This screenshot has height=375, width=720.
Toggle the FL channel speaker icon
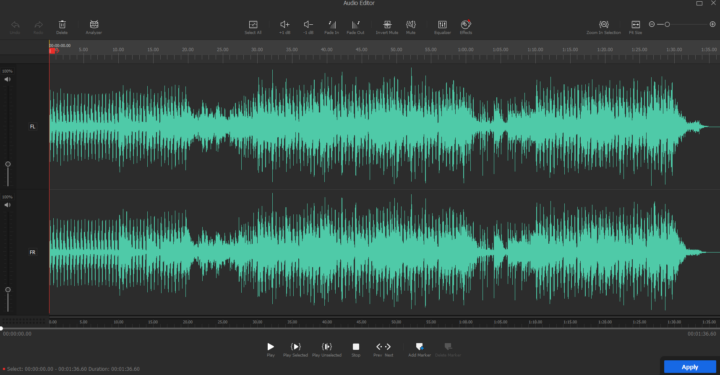tap(7, 79)
